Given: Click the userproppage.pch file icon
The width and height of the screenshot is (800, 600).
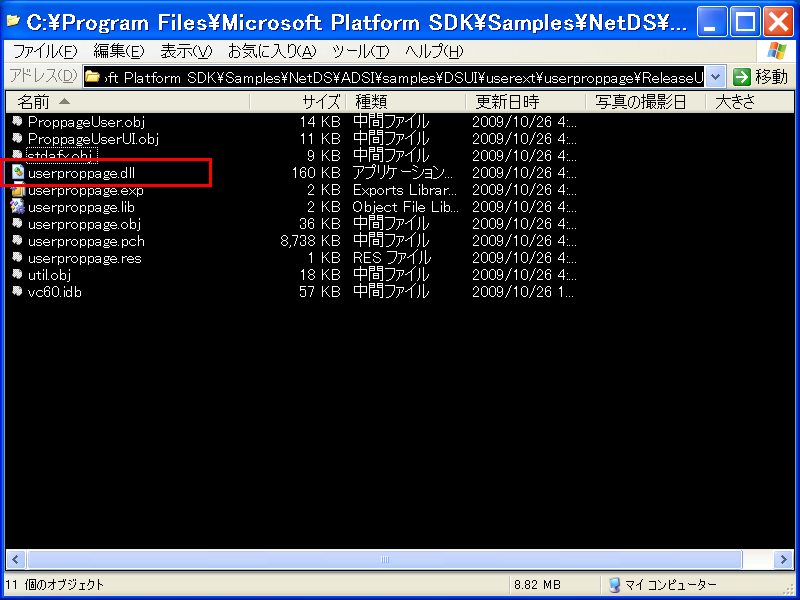Looking at the screenshot, I should [17, 241].
